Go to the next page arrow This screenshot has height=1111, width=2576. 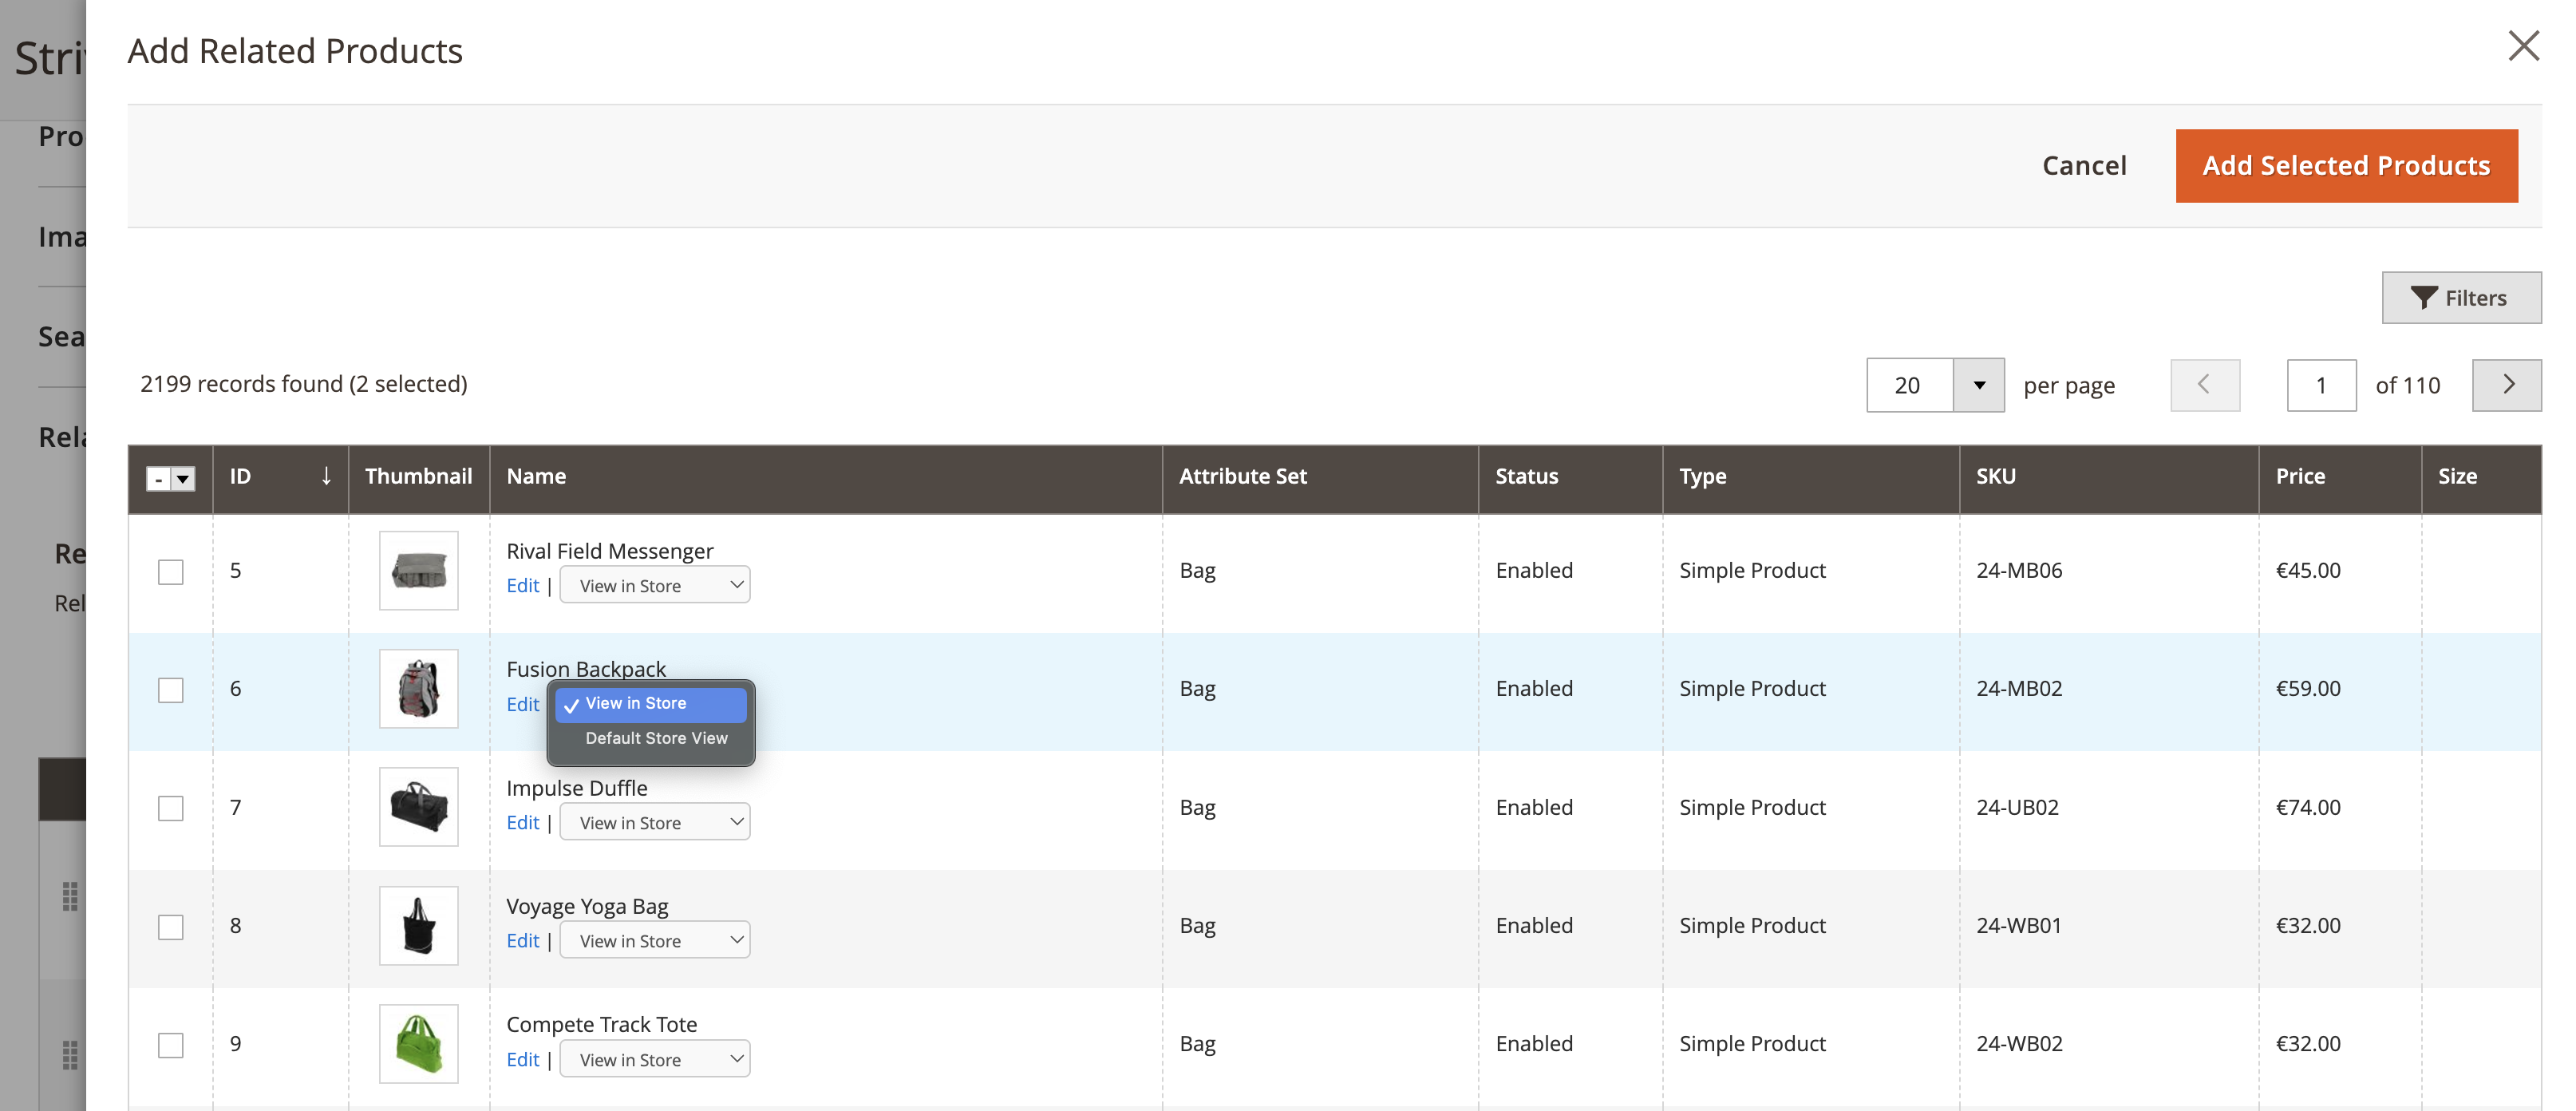2506,385
